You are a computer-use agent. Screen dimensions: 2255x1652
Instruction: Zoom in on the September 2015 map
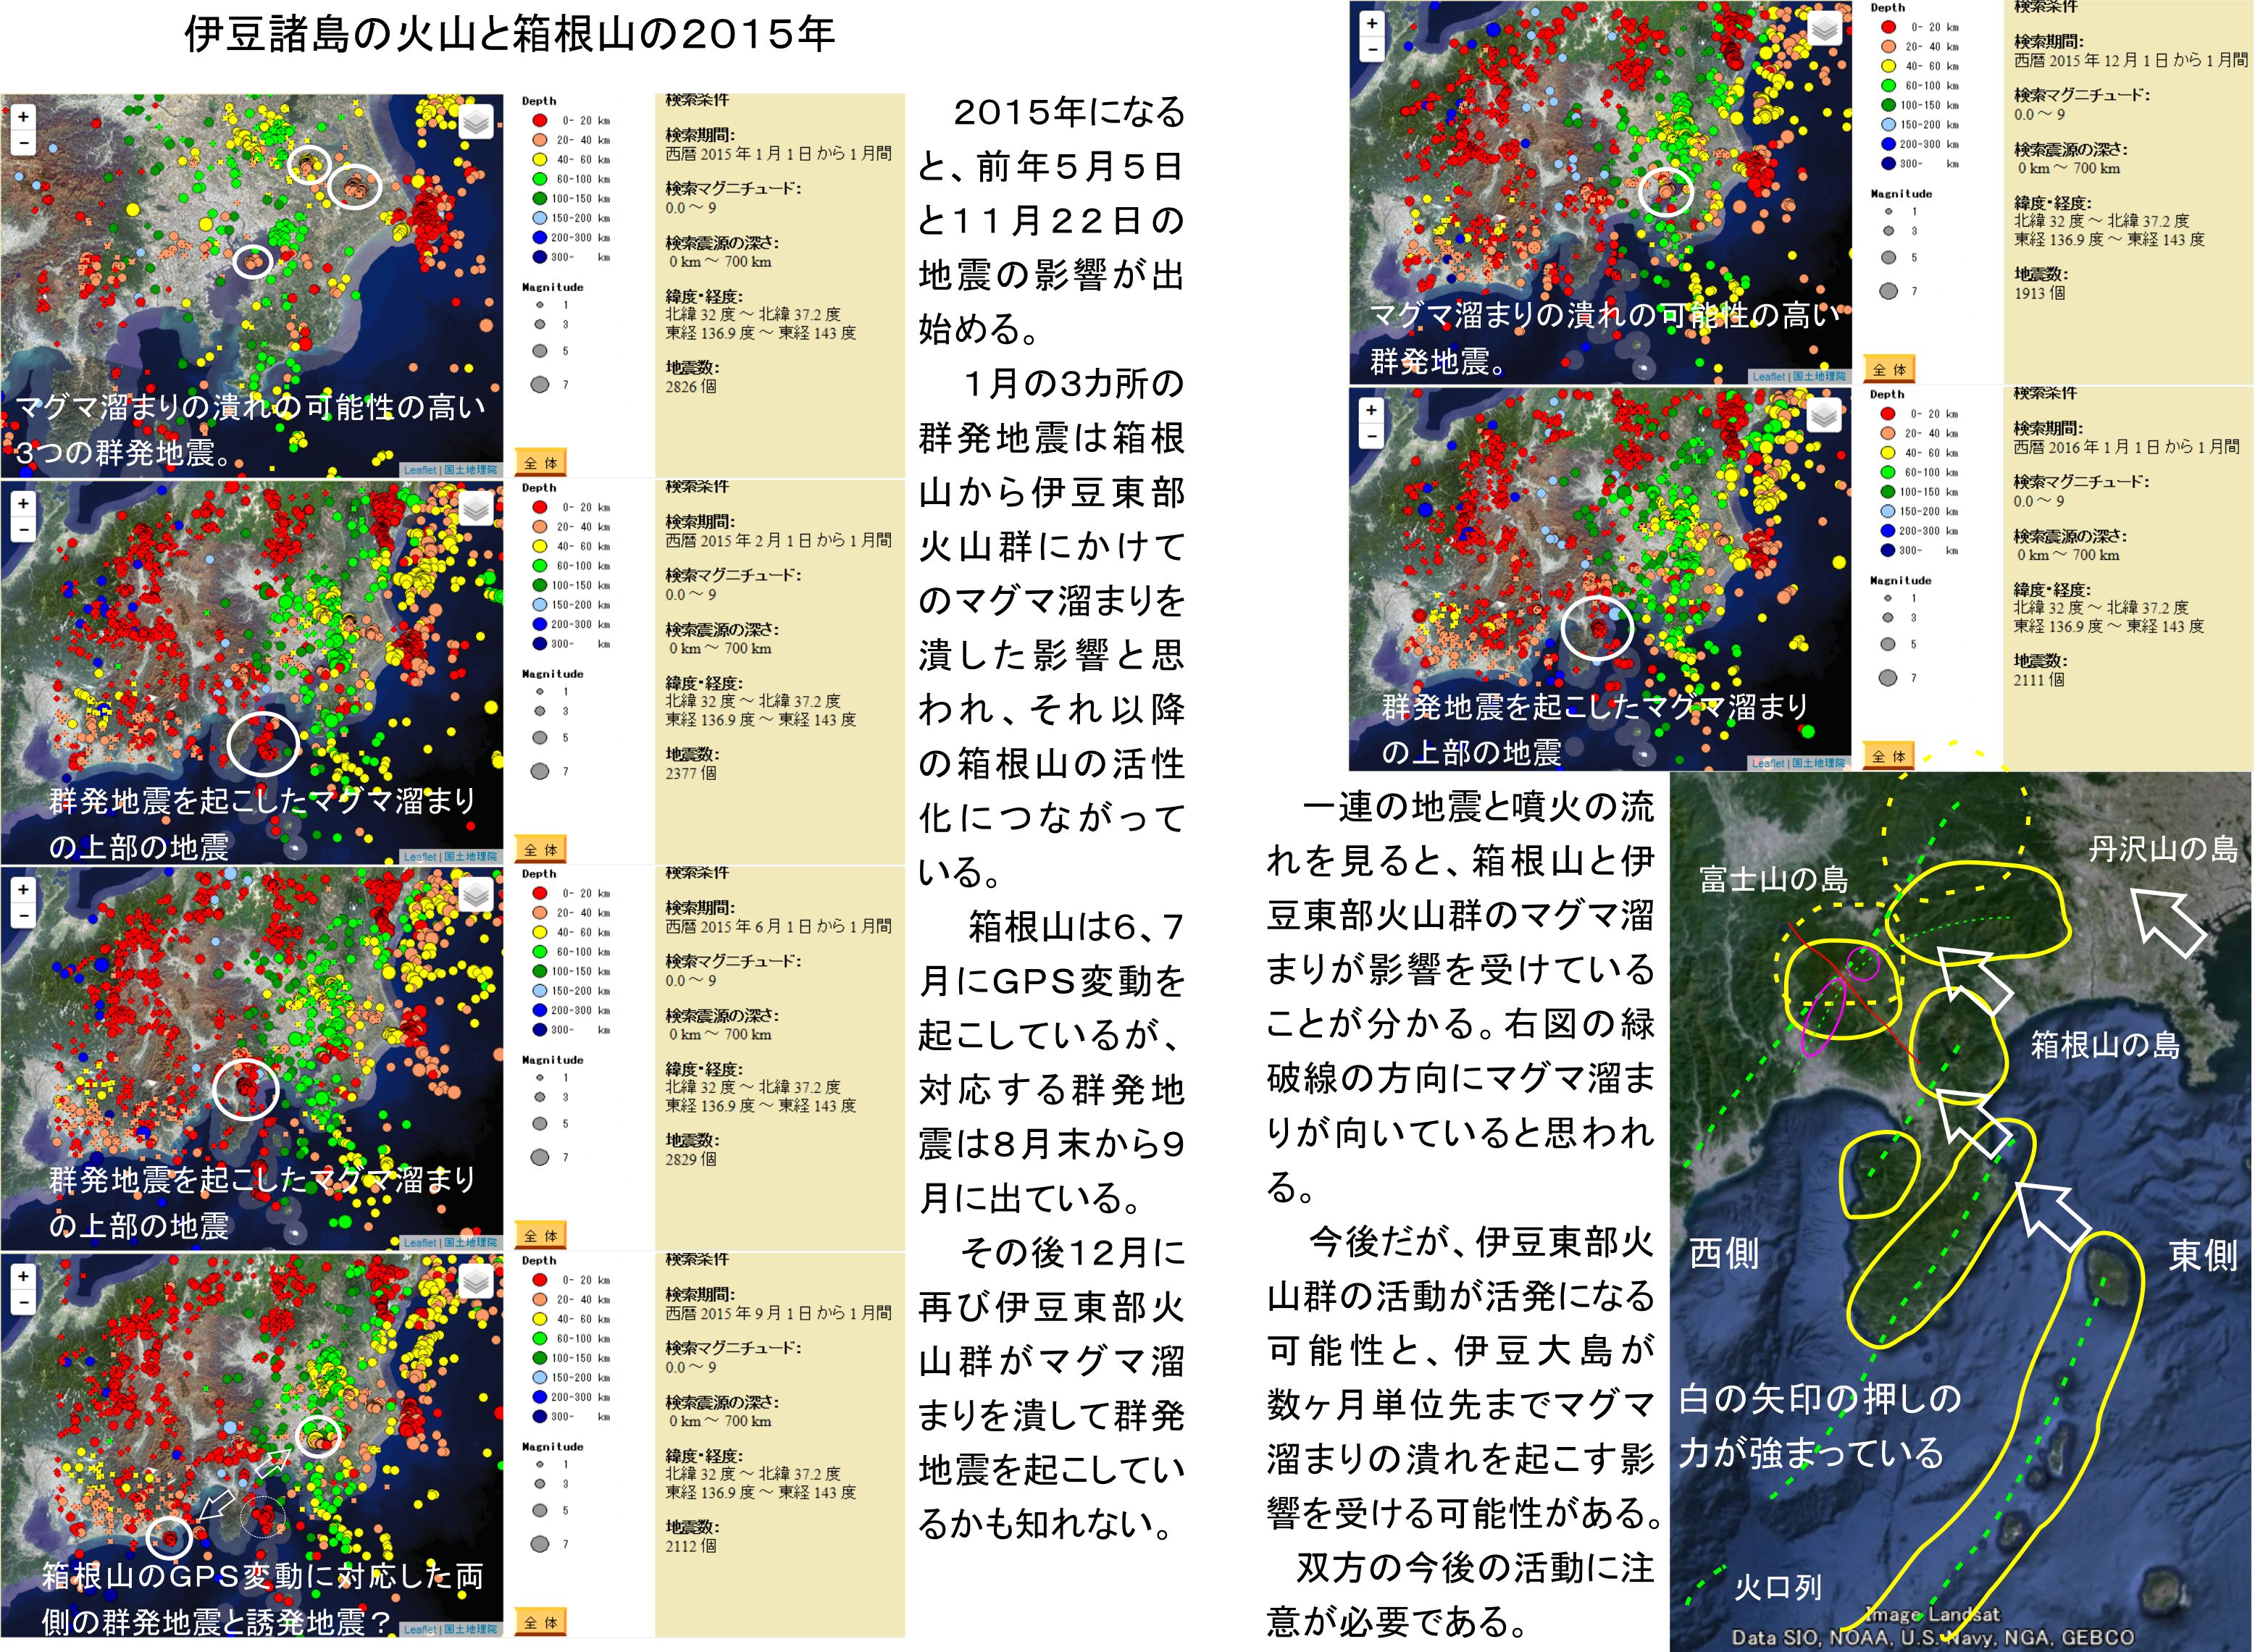[23, 1277]
